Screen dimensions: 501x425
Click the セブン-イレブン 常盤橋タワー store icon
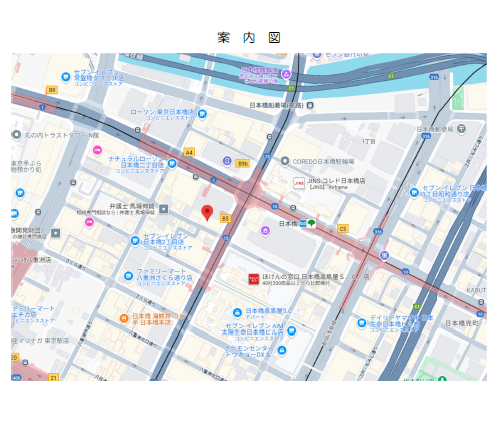click(x=66, y=77)
